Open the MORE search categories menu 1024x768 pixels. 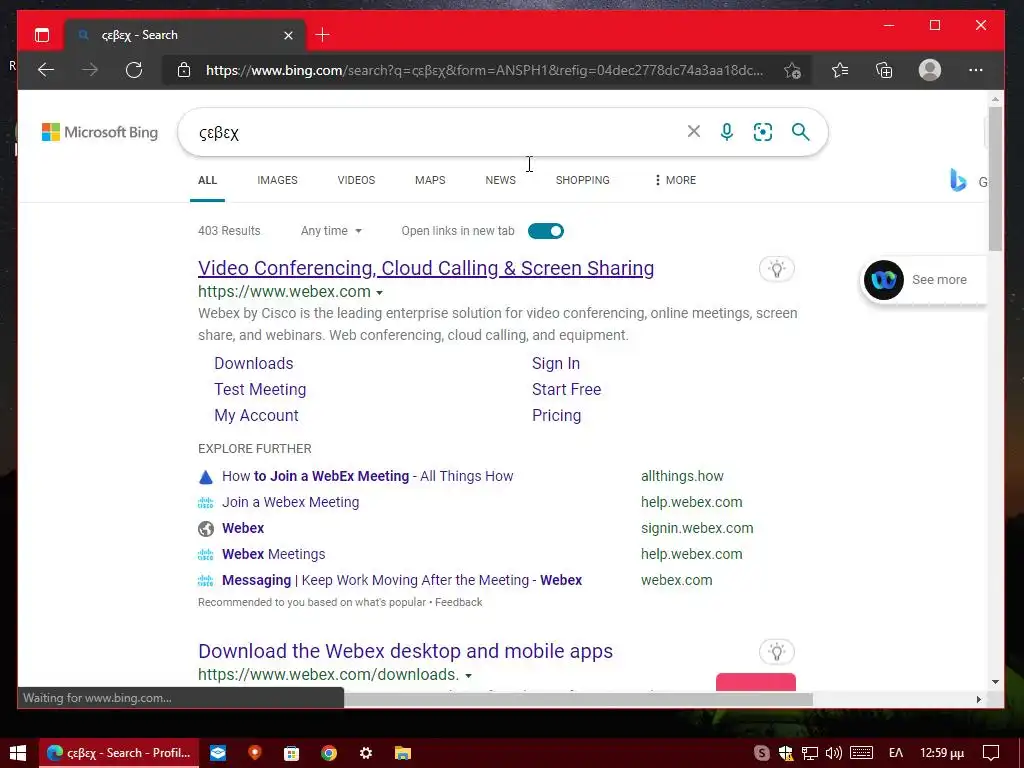[675, 180]
